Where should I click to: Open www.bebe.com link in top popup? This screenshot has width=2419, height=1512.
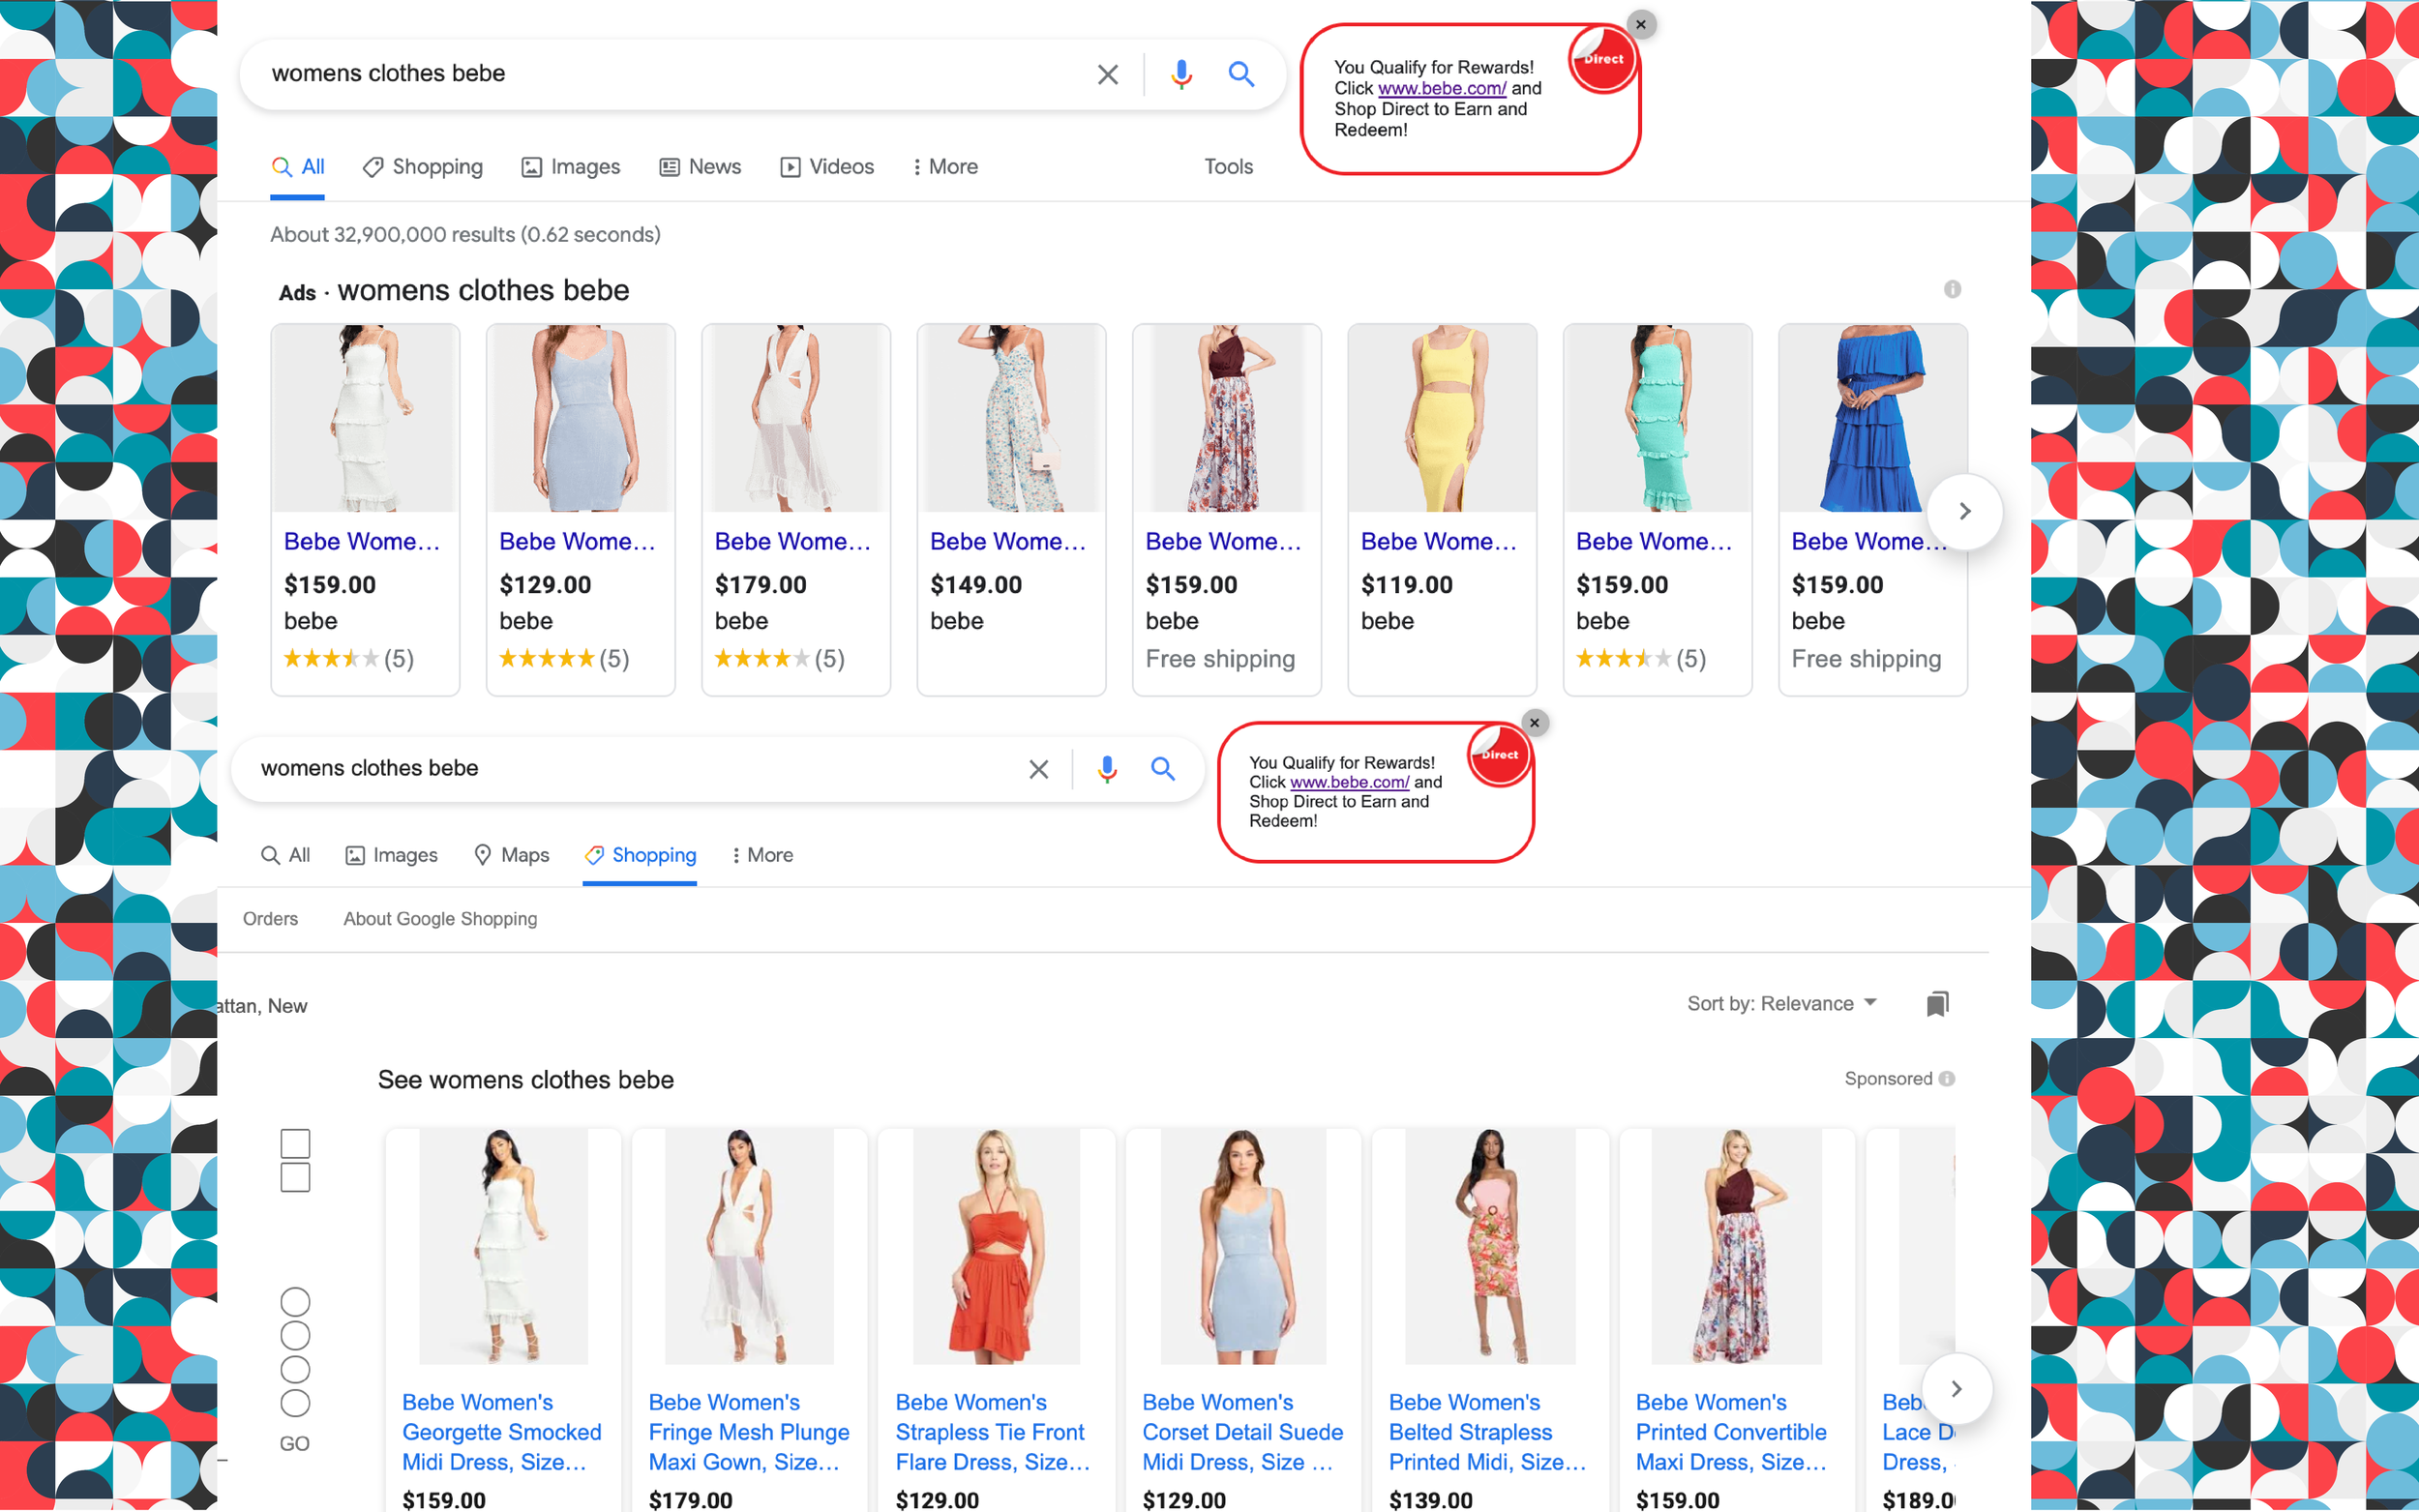[1441, 88]
